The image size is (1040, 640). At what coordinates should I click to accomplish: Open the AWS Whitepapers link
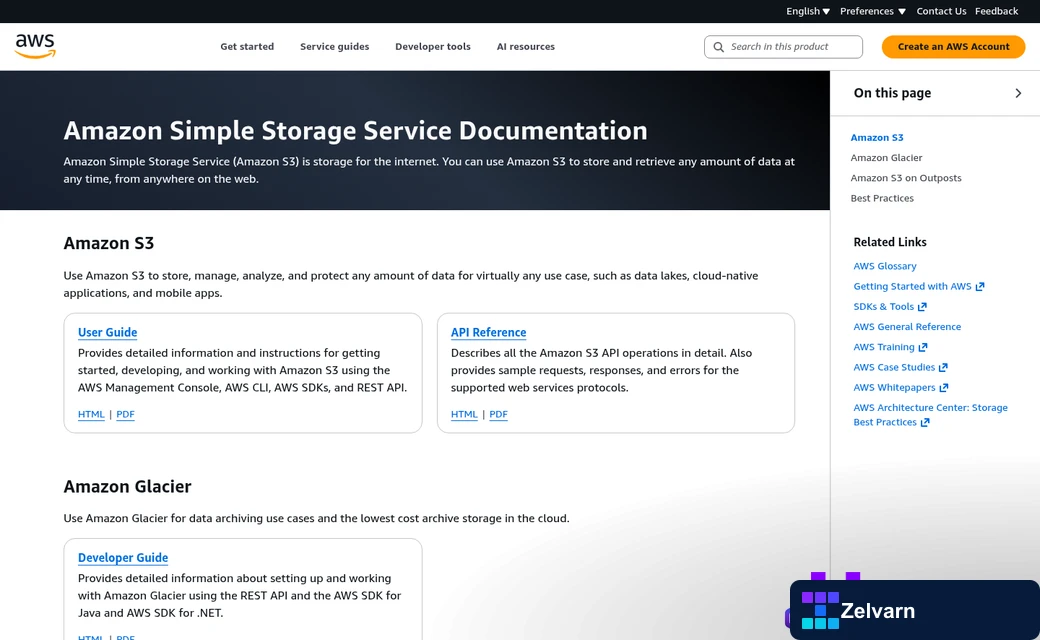(894, 387)
